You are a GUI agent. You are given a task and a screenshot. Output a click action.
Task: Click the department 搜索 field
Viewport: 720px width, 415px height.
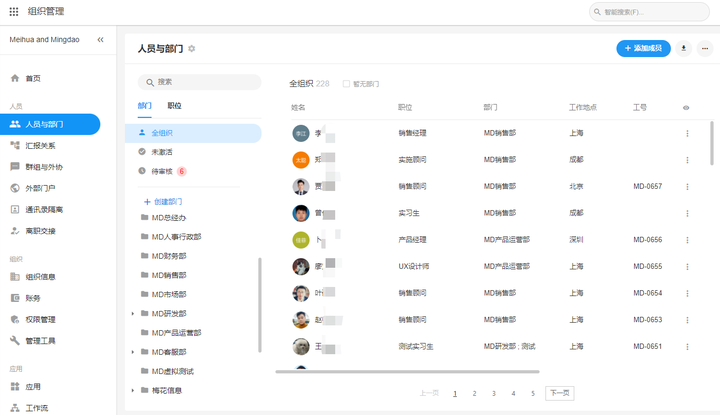200,82
